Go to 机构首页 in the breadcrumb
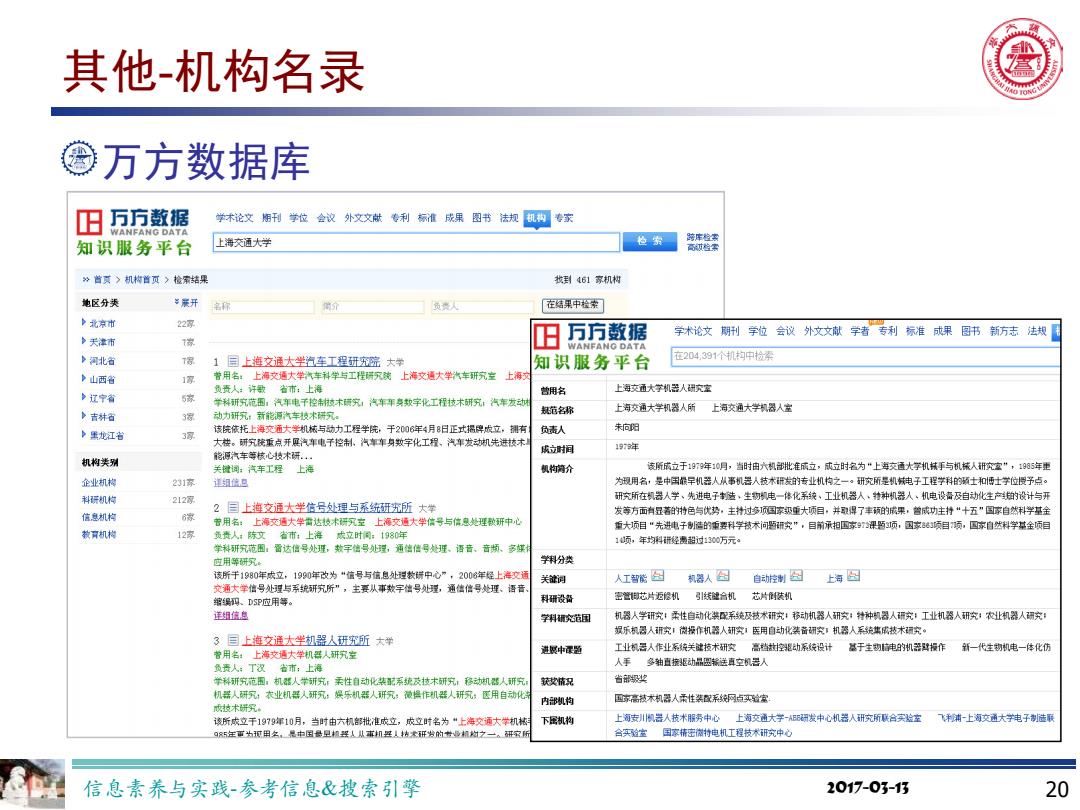 (x=142, y=280)
